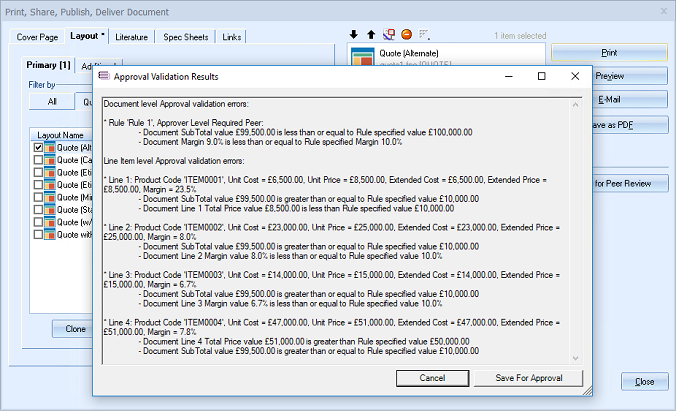Viewport: 676px width, 411px height.
Task: Uncheck the checked Quote (Alt layout checkbox
Action: pos(38,148)
